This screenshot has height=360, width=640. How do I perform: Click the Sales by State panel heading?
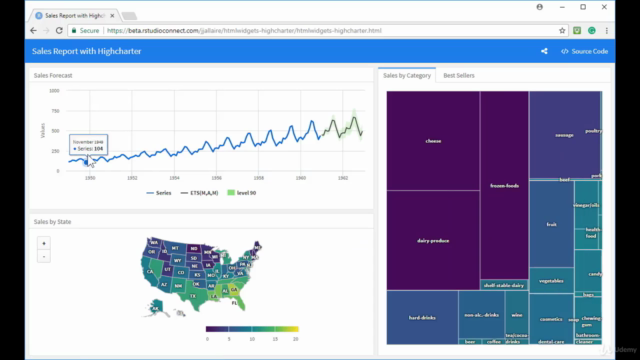(x=52, y=222)
